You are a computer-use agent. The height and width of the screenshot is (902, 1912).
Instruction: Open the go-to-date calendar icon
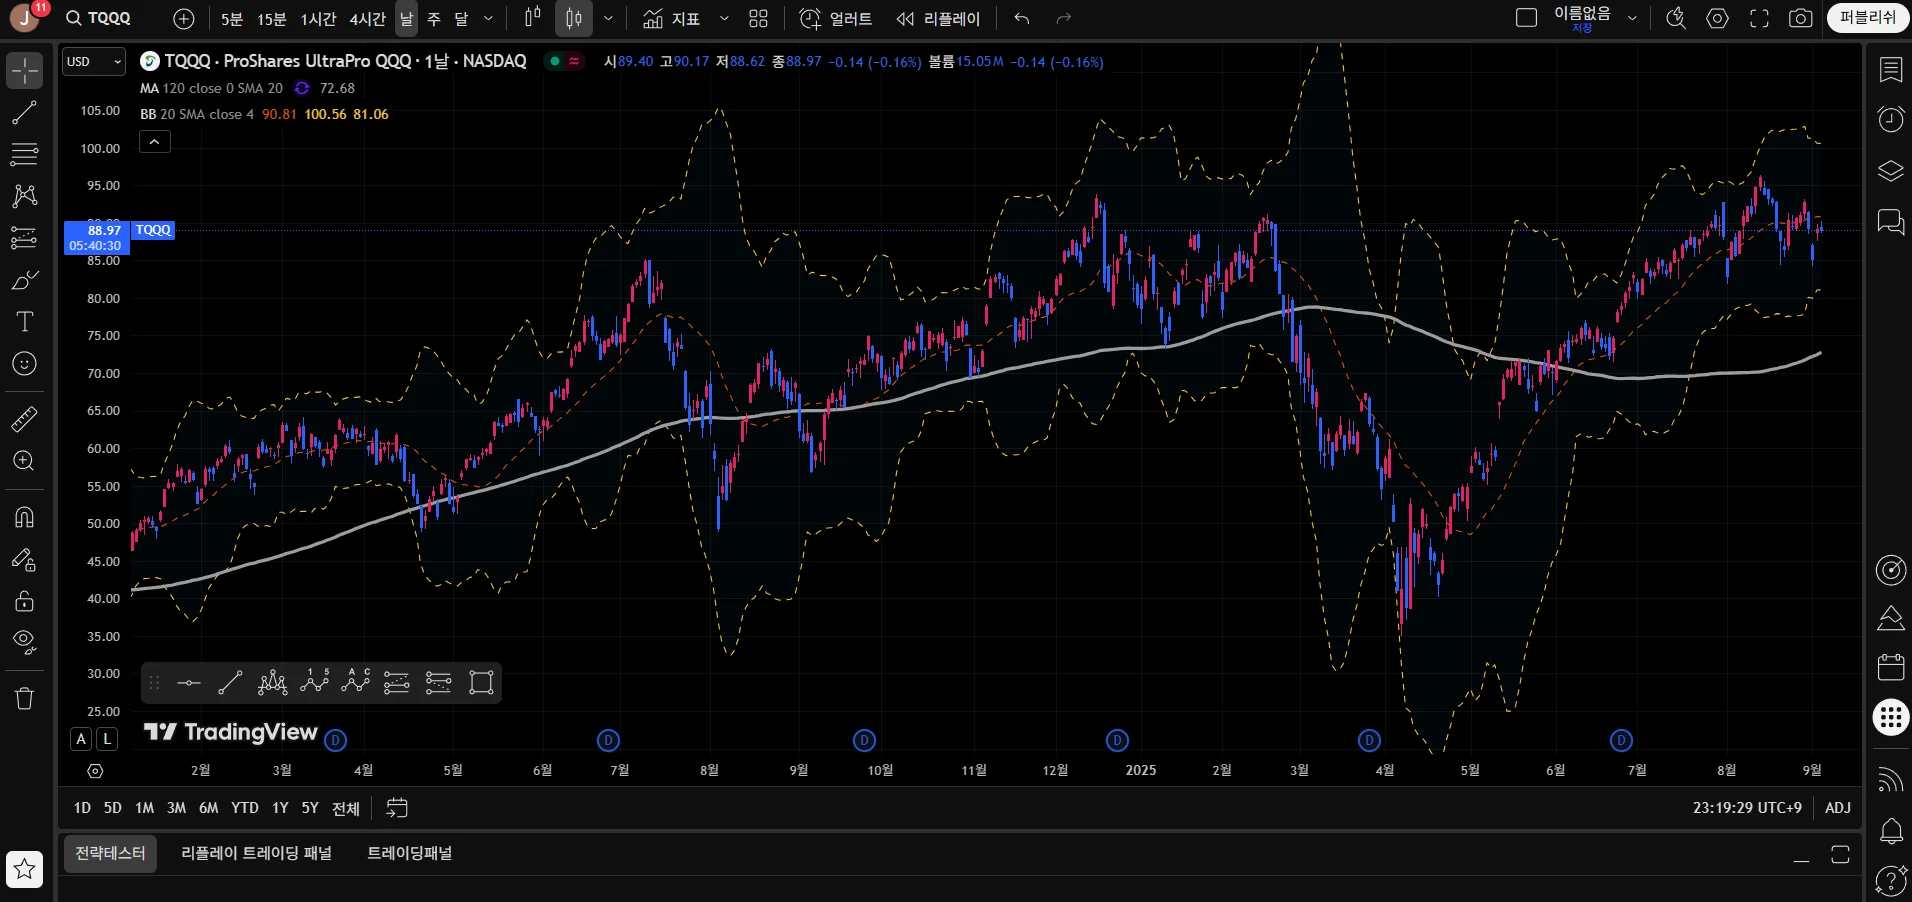[x=397, y=808]
